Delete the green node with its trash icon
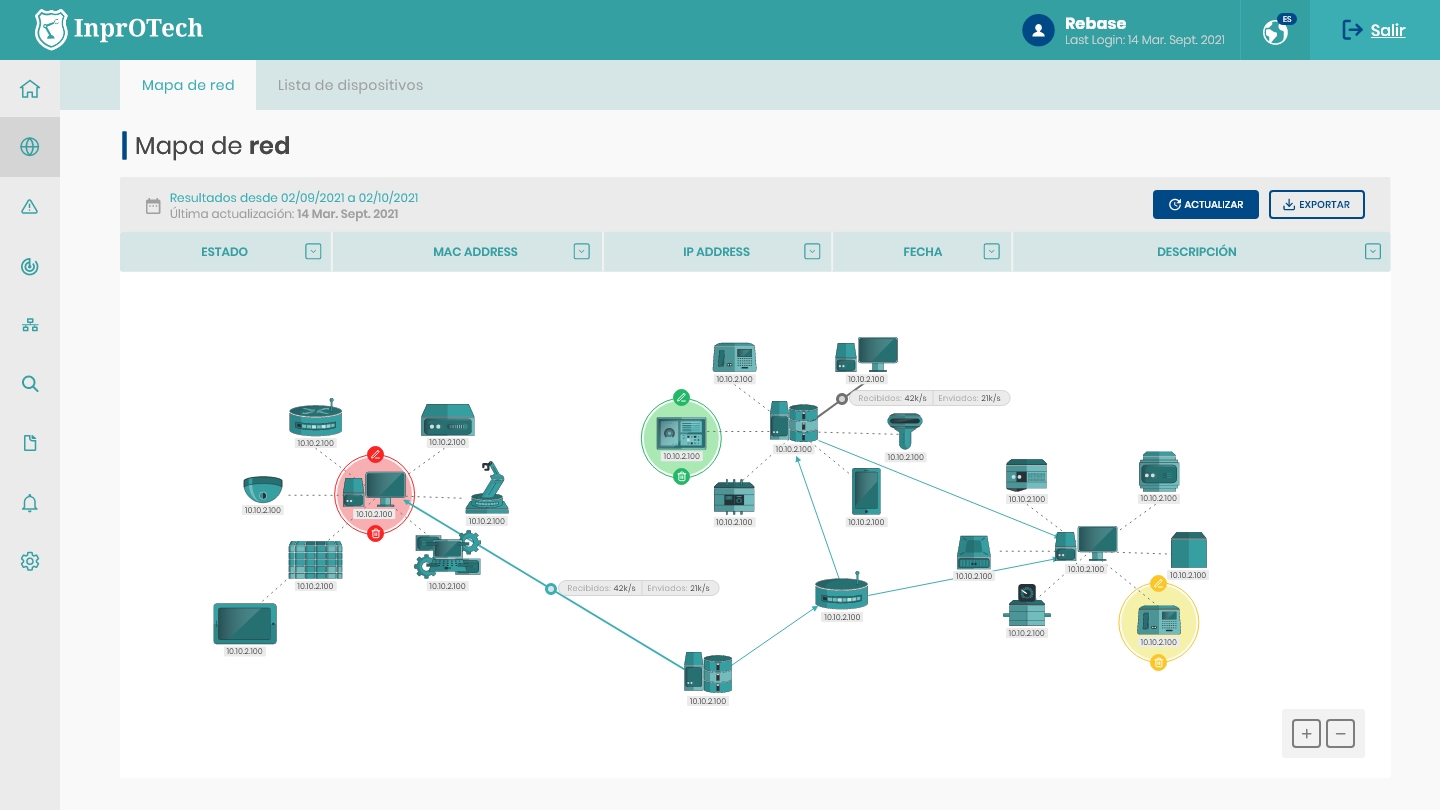Screen dimensions: 1440x810 [x=681, y=476]
